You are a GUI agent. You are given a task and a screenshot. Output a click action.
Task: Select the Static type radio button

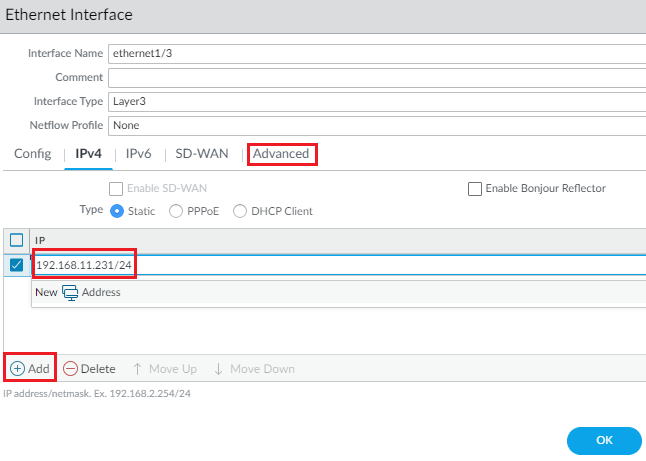point(117,211)
